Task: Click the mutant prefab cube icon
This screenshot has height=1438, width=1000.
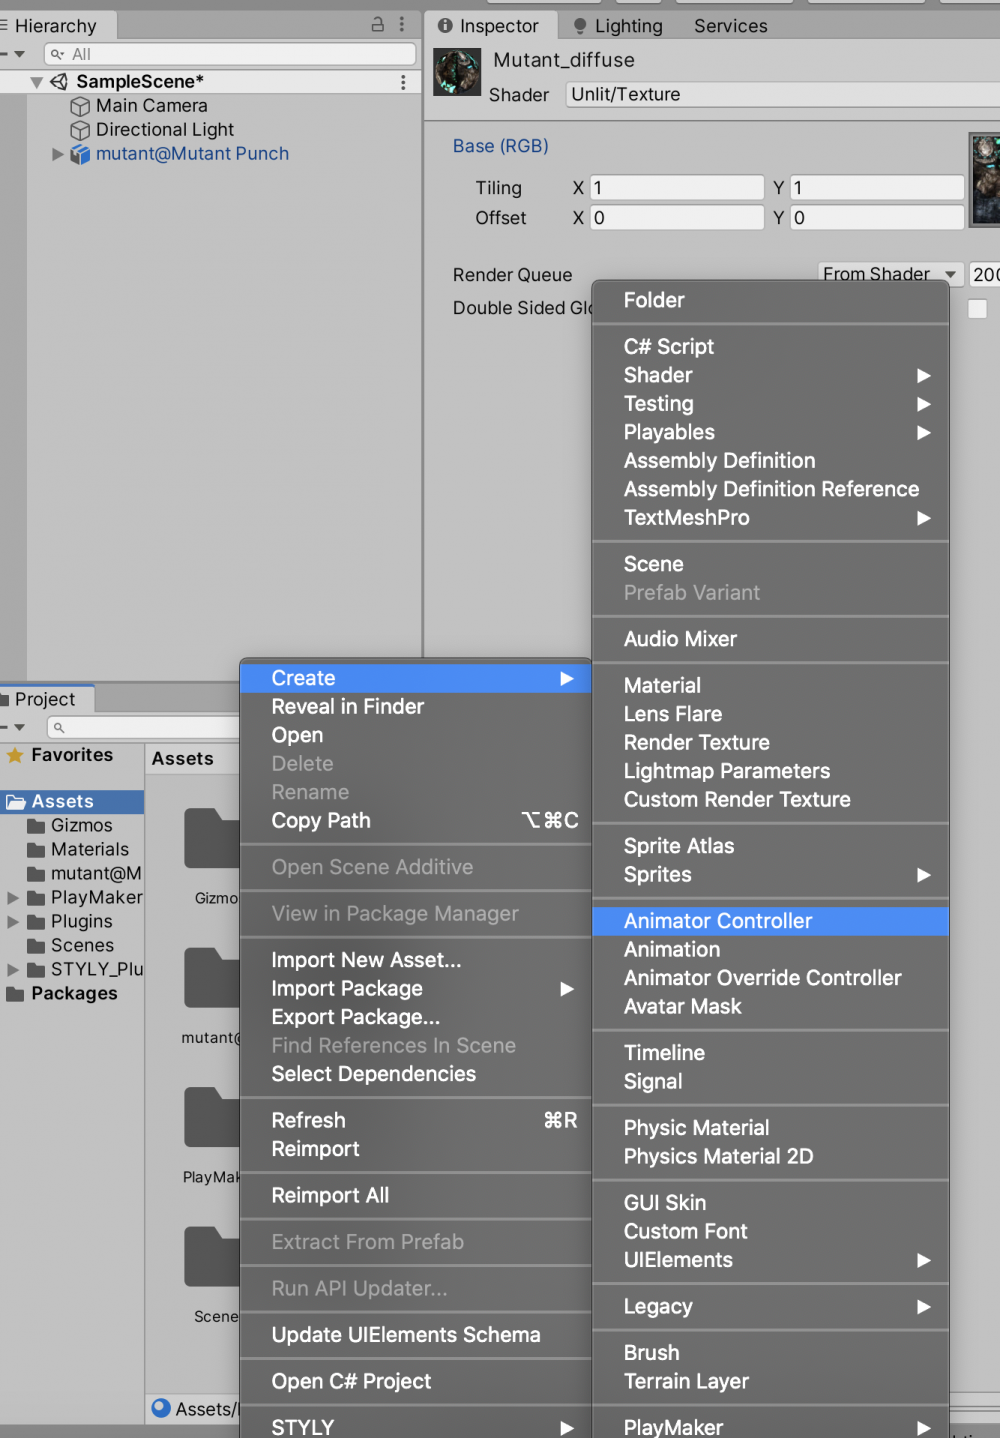Action: click(x=80, y=154)
